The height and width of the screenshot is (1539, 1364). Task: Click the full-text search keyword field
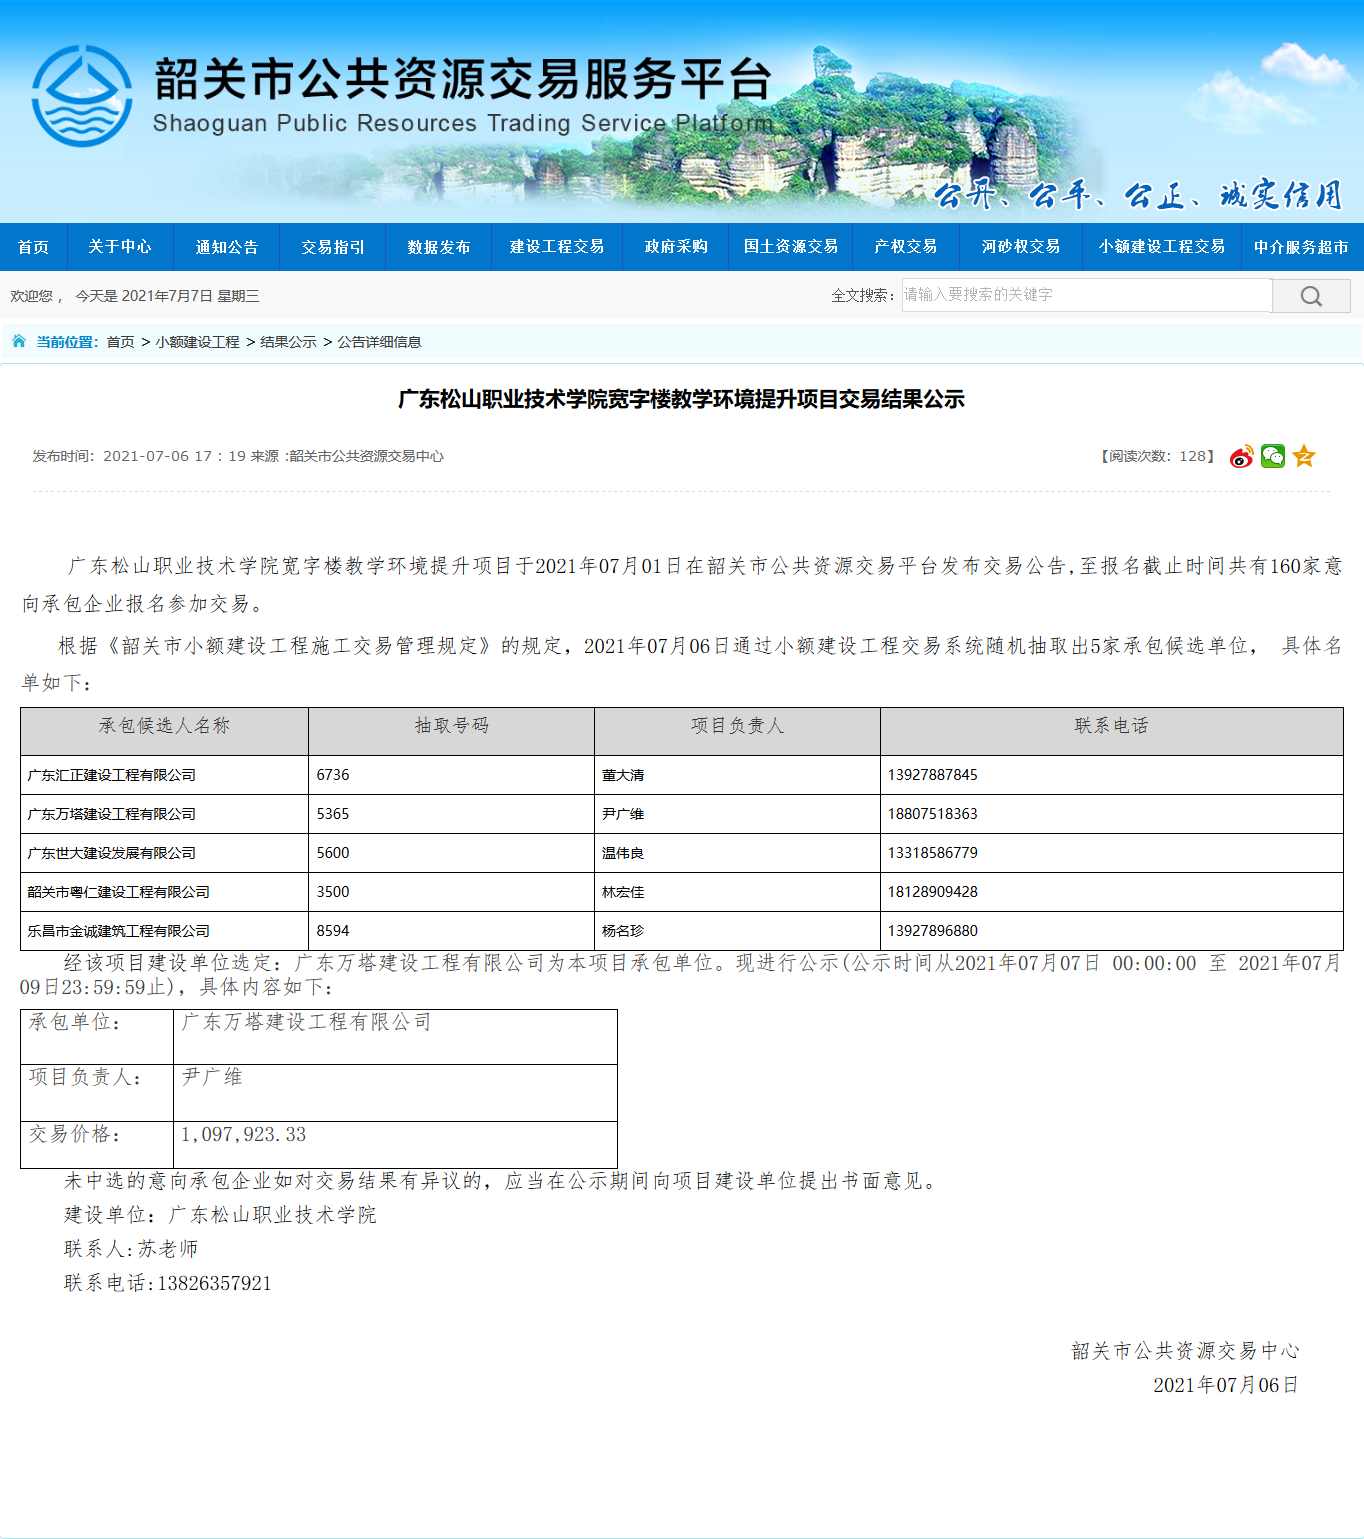(x=1086, y=295)
